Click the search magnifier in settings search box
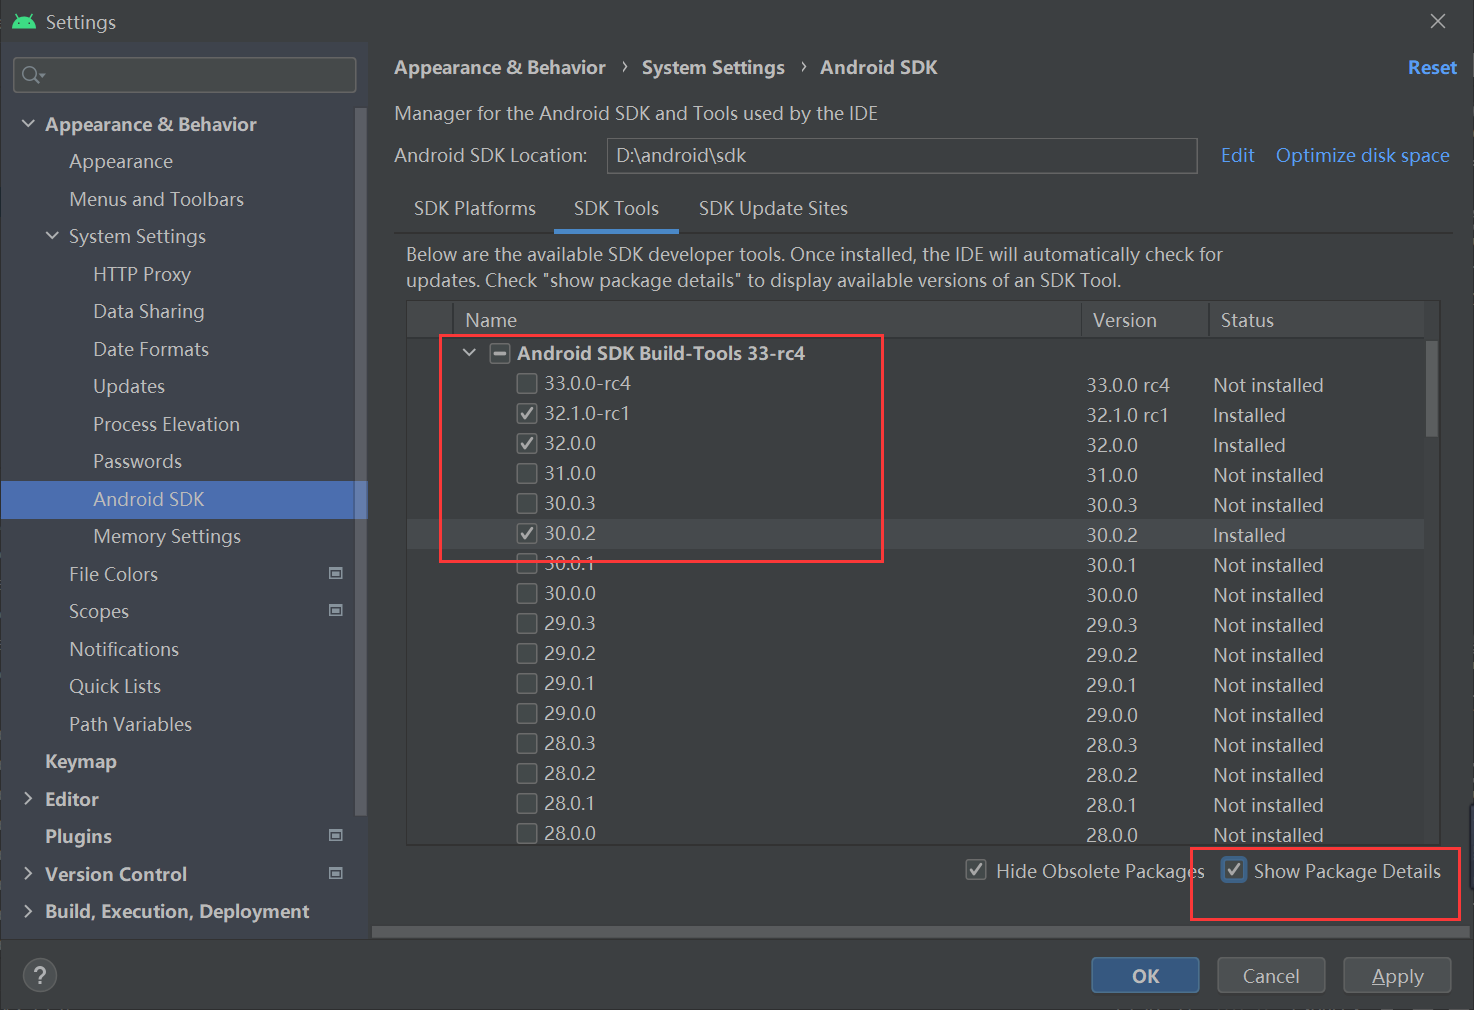Image resolution: width=1474 pixels, height=1010 pixels. (x=31, y=74)
